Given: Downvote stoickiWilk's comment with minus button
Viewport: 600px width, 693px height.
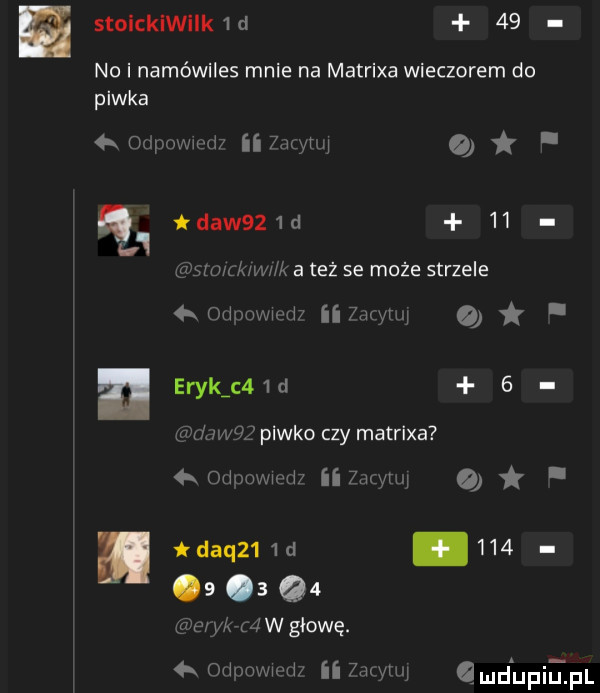Looking at the screenshot, I should [x=554, y=23].
